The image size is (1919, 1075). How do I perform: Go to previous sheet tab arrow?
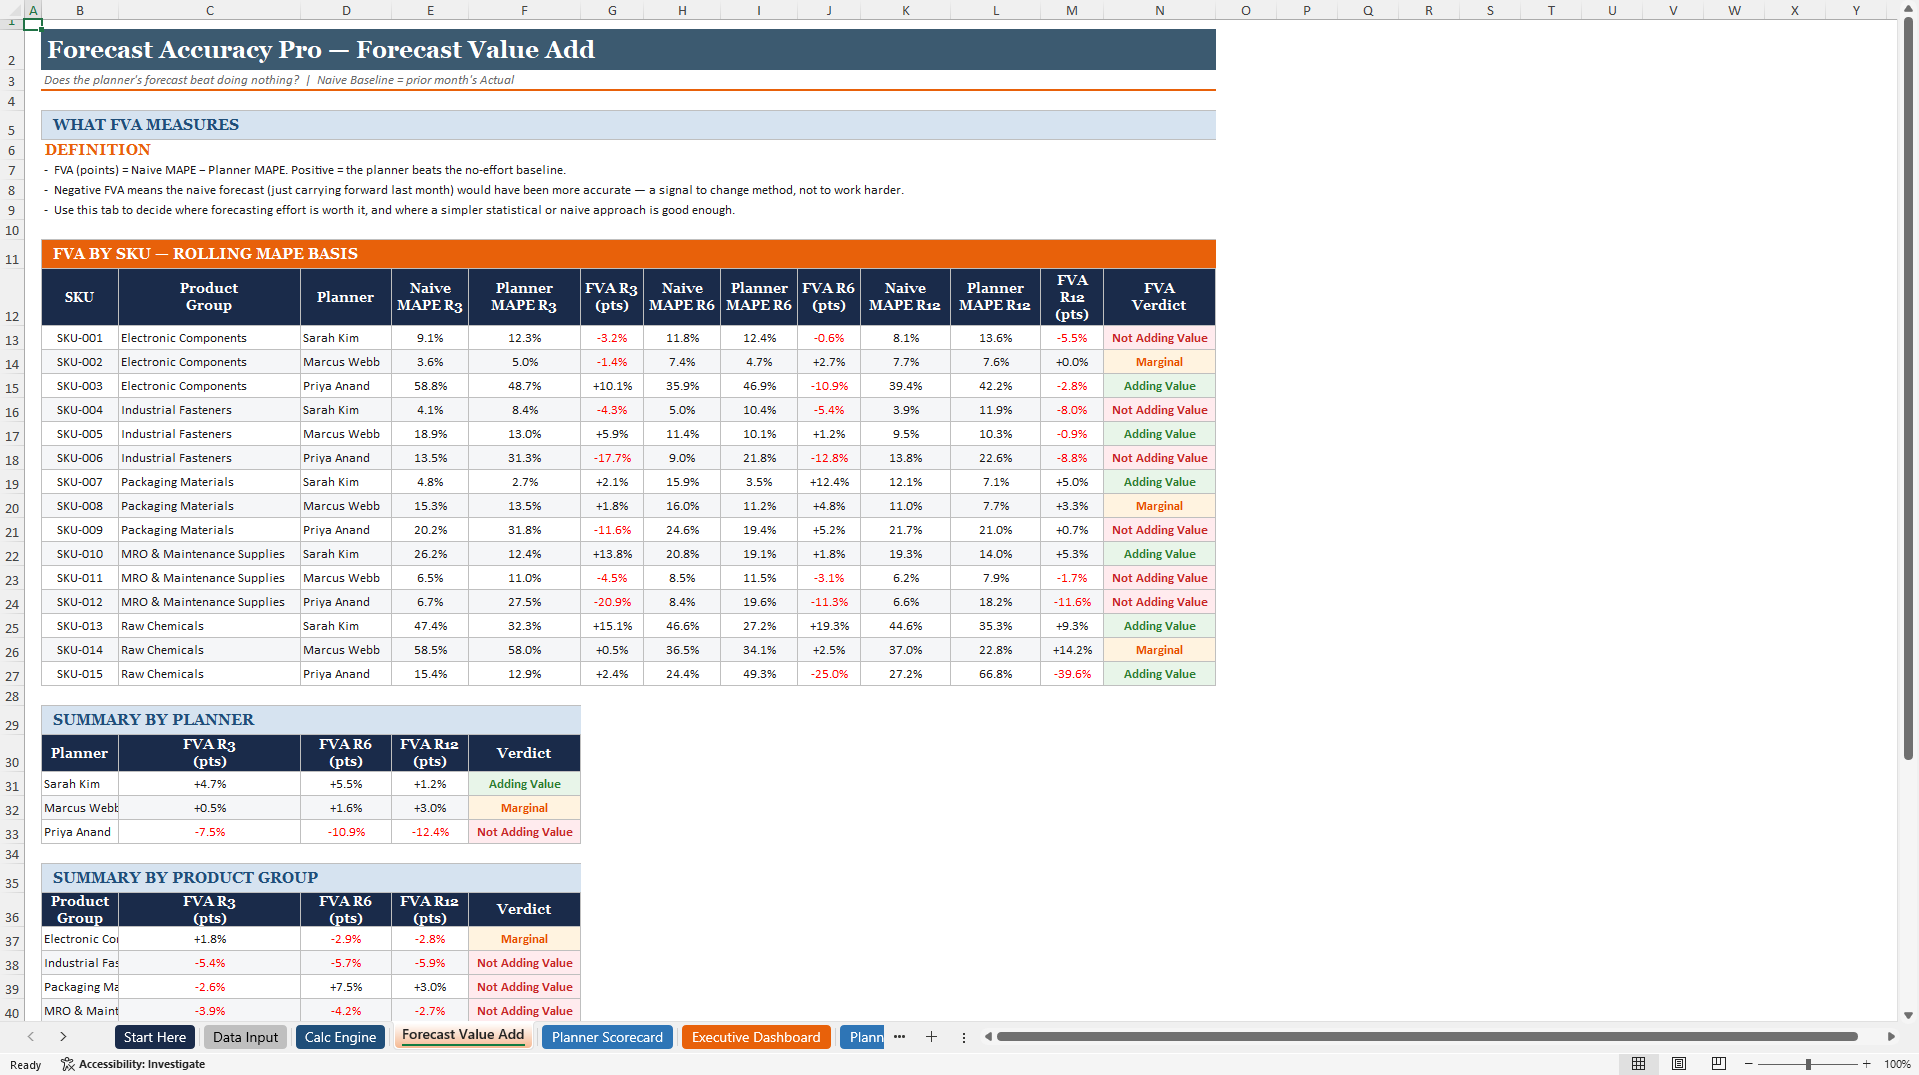(31, 1037)
